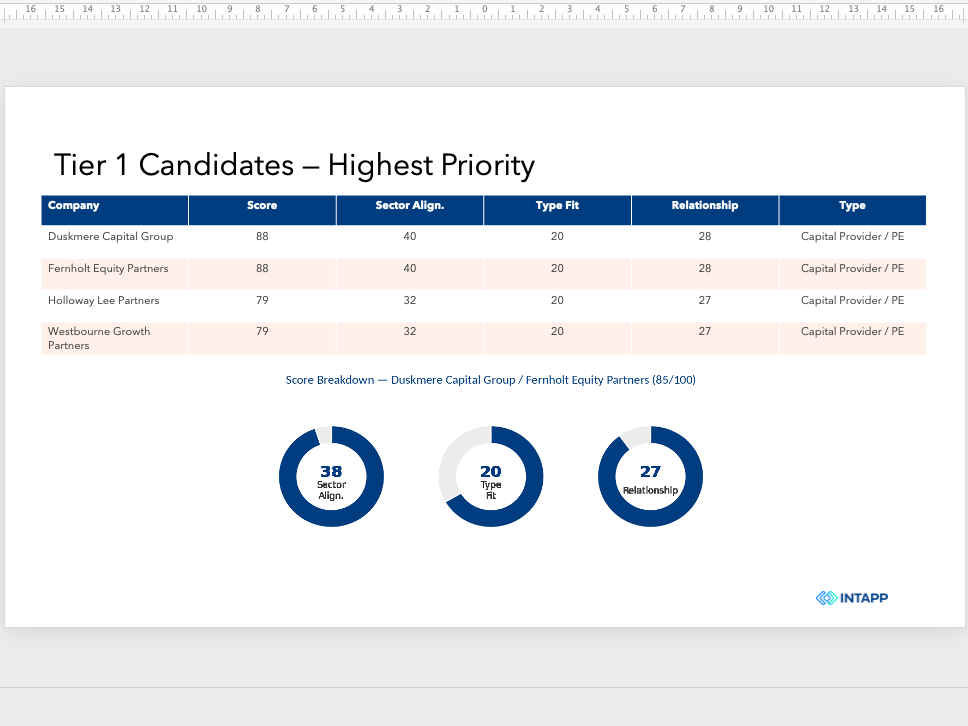Click the slide title text

(294, 165)
